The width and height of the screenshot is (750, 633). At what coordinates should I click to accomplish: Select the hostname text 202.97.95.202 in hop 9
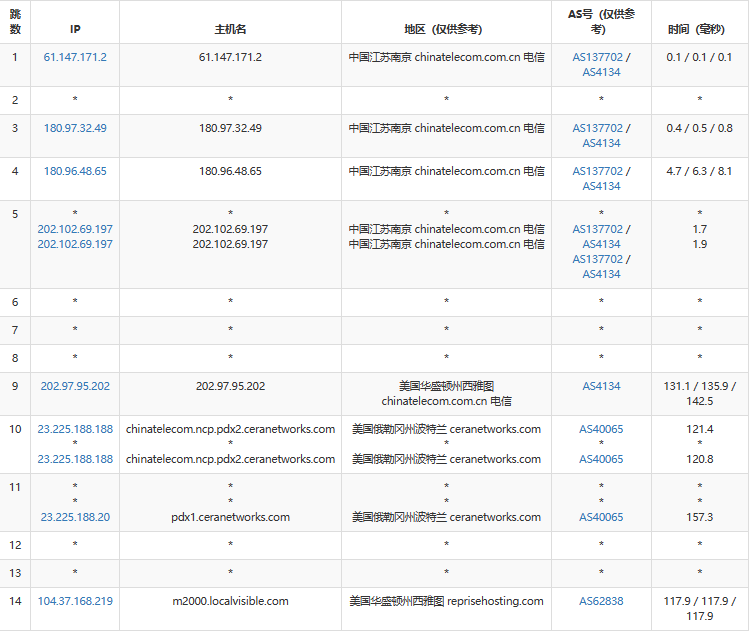[x=231, y=386]
